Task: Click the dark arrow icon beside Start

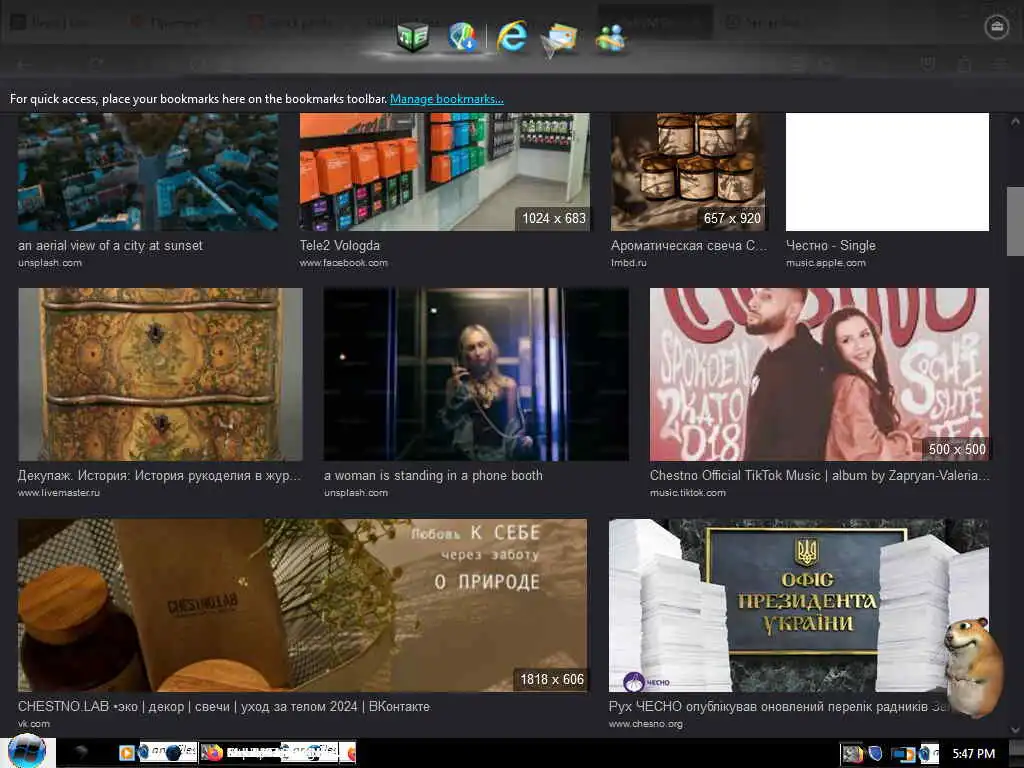Action: tap(81, 752)
